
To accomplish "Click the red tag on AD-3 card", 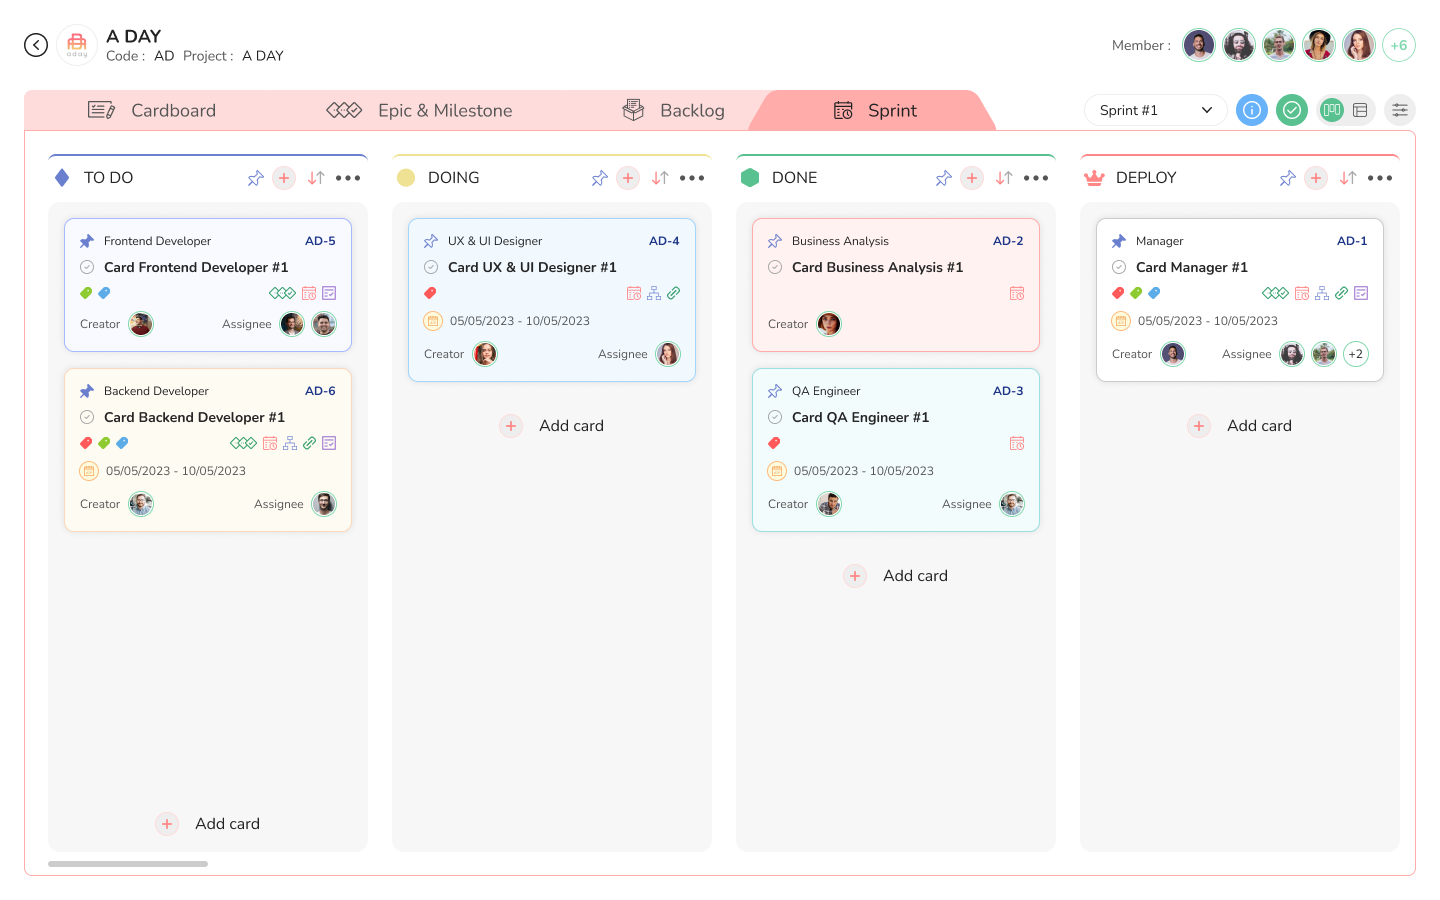I will [x=774, y=443].
